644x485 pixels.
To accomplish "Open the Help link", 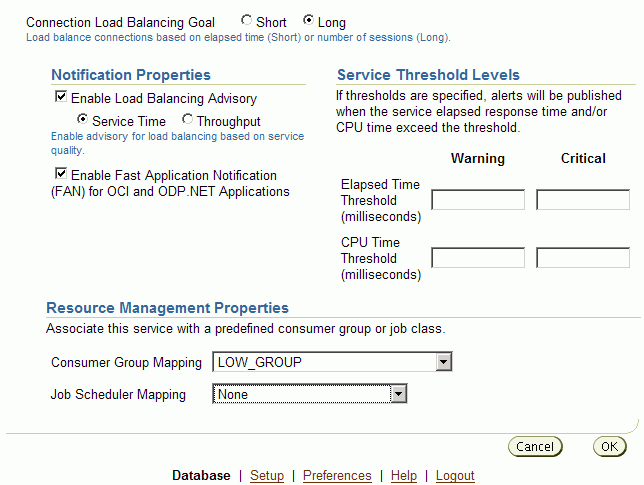I will pos(404,476).
